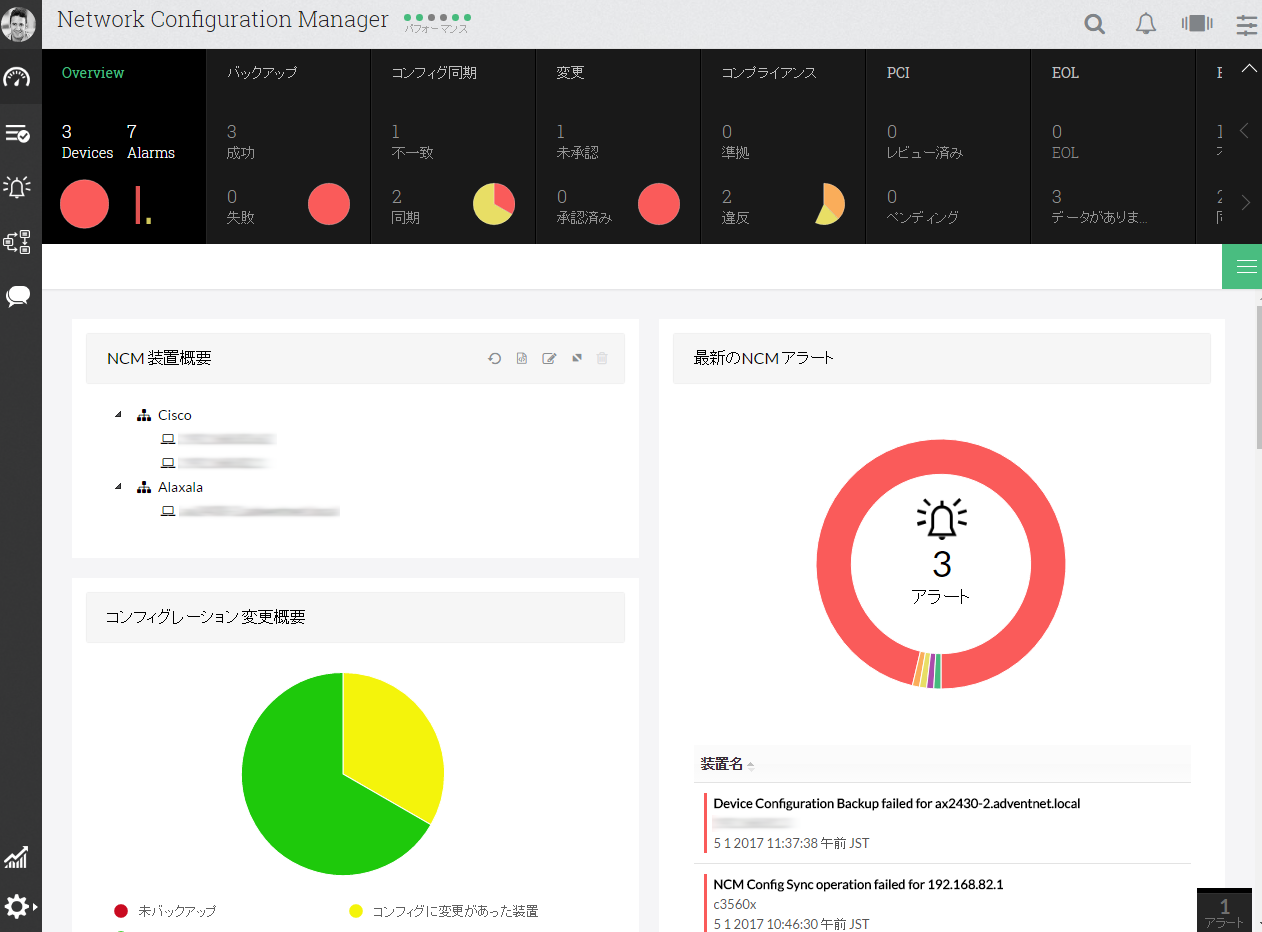Sort by 装置名 column header

[x=722, y=764]
